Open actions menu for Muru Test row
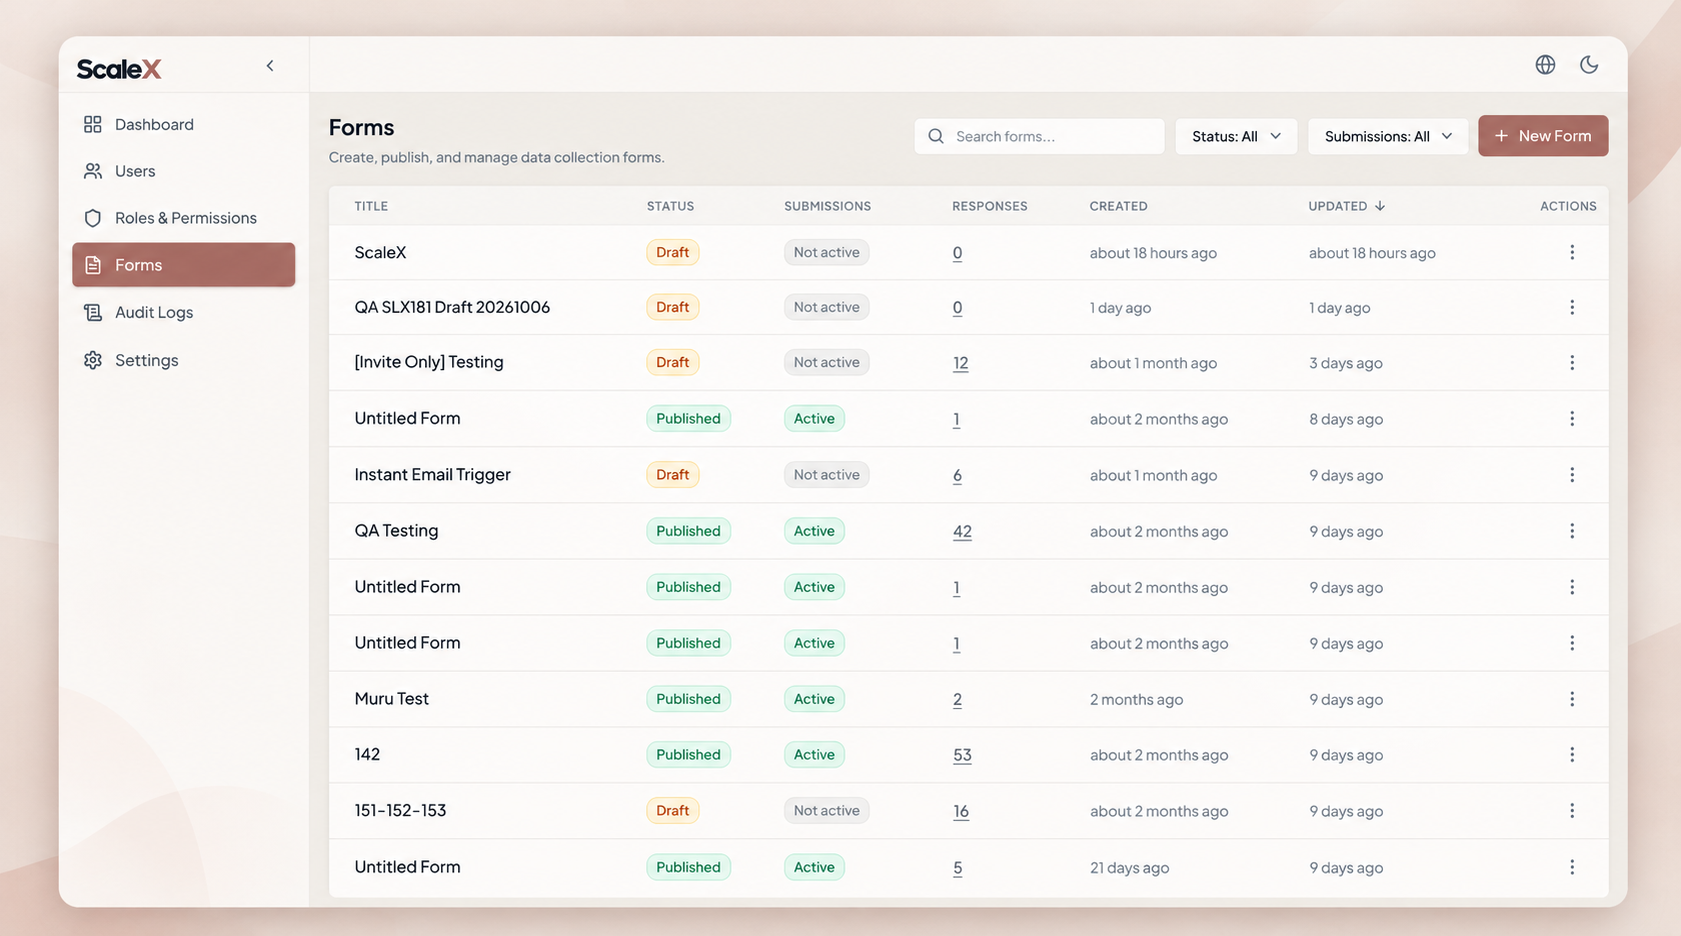1681x936 pixels. (x=1572, y=699)
